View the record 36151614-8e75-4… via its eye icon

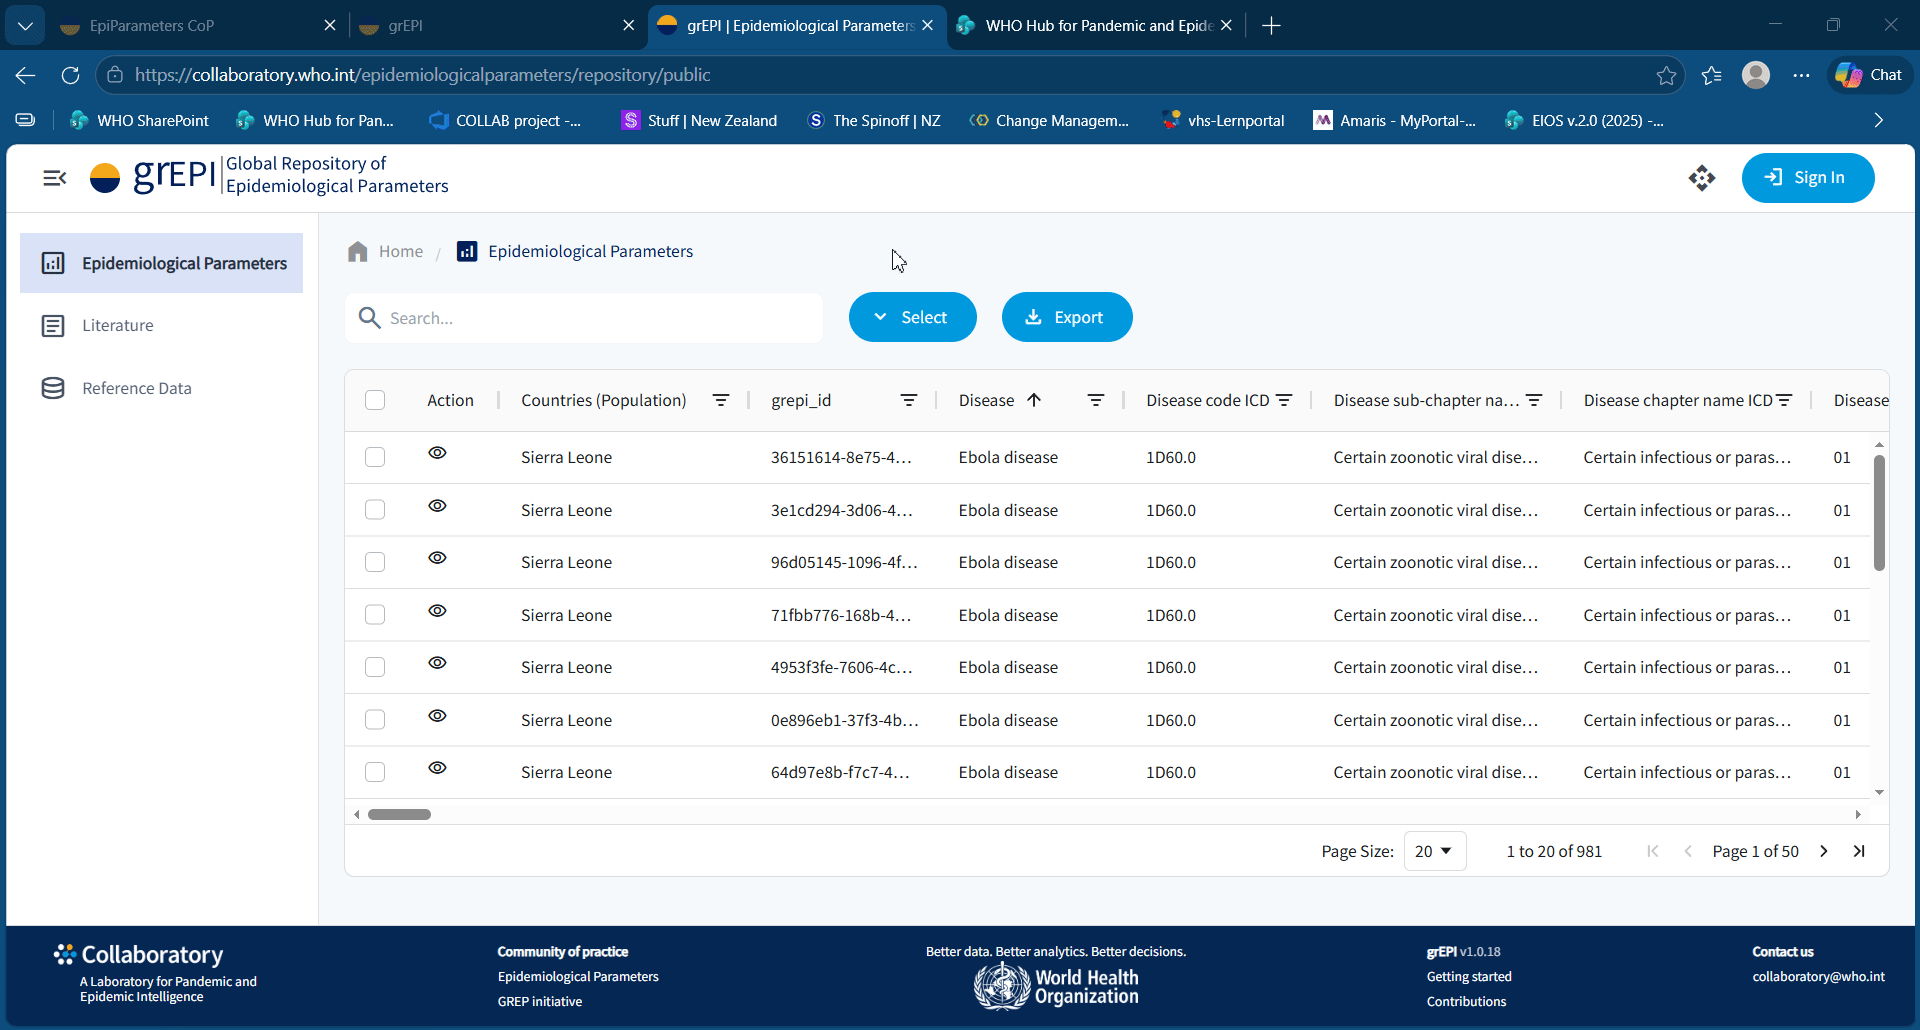coord(437,453)
